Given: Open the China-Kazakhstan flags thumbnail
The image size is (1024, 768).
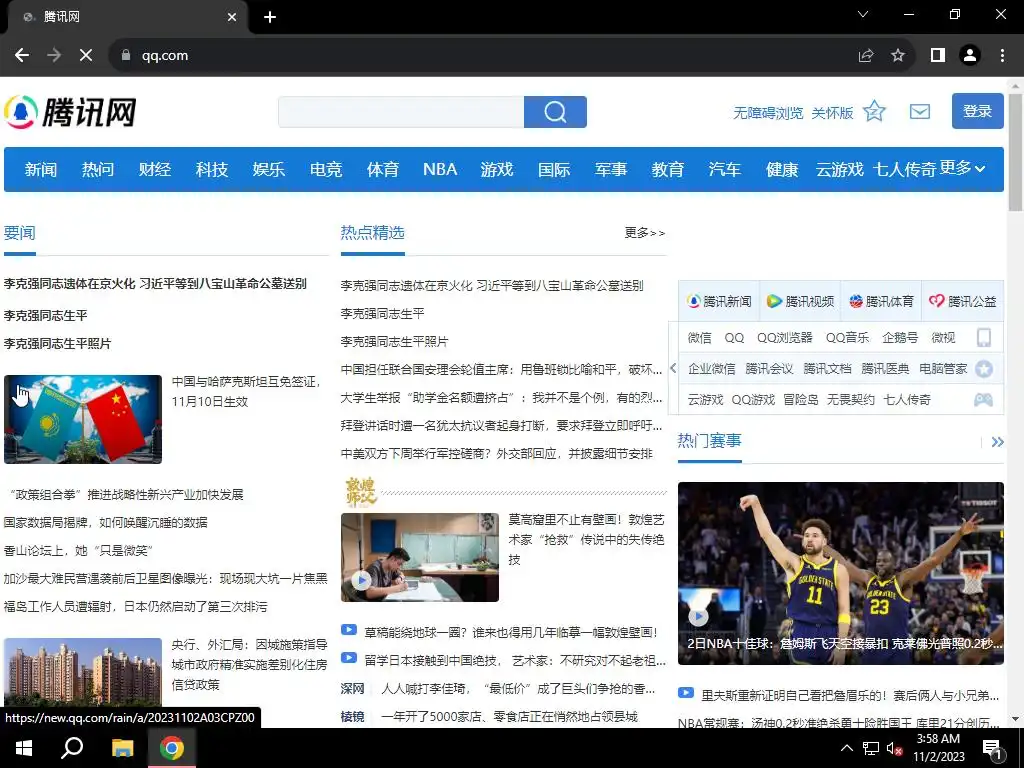Looking at the screenshot, I should (83, 419).
